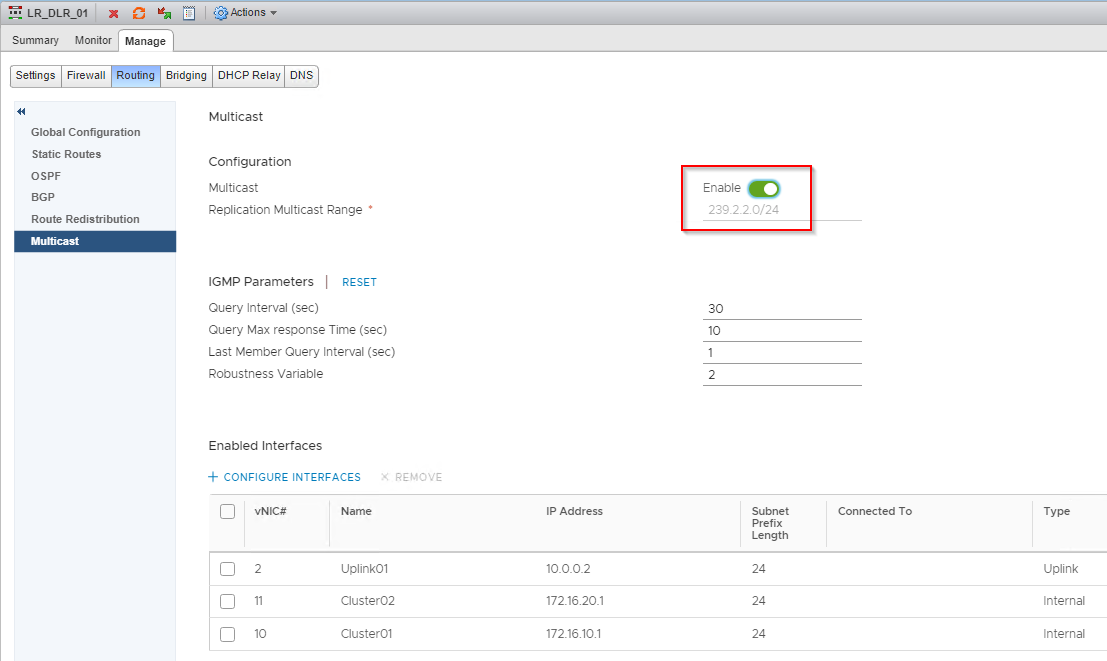Collapse the left routing navigation panel
This screenshot has width=1107, height=661.
(x=21, y=111)
